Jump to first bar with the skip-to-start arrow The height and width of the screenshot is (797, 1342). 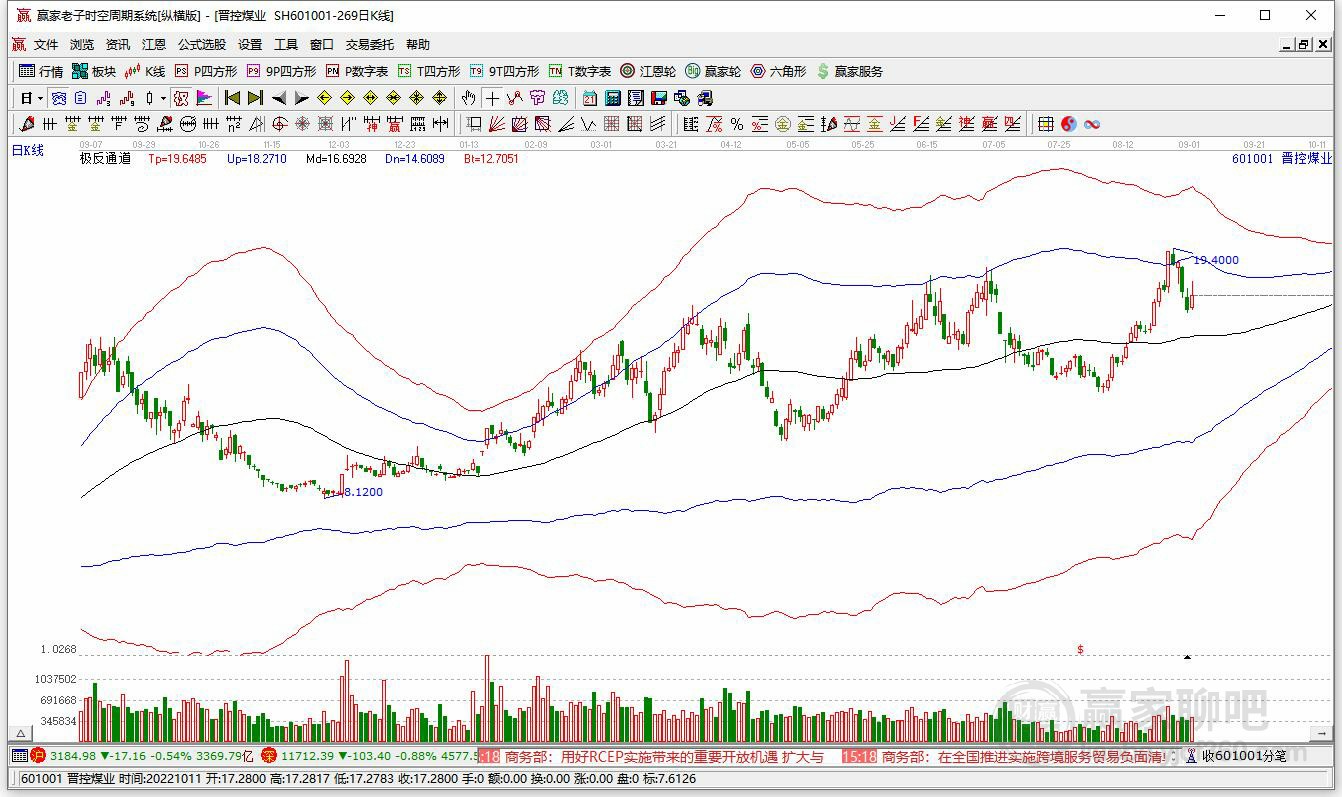tap(232, 98)
